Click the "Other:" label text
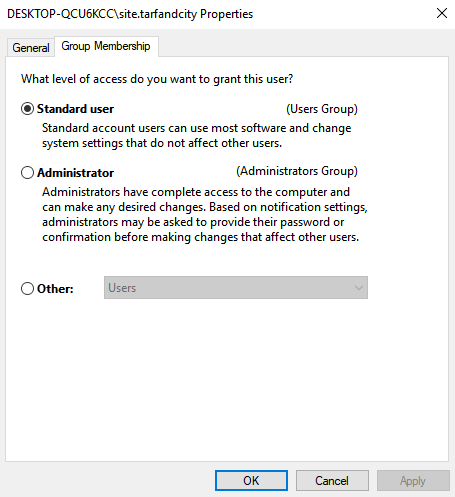 (55, 289)
